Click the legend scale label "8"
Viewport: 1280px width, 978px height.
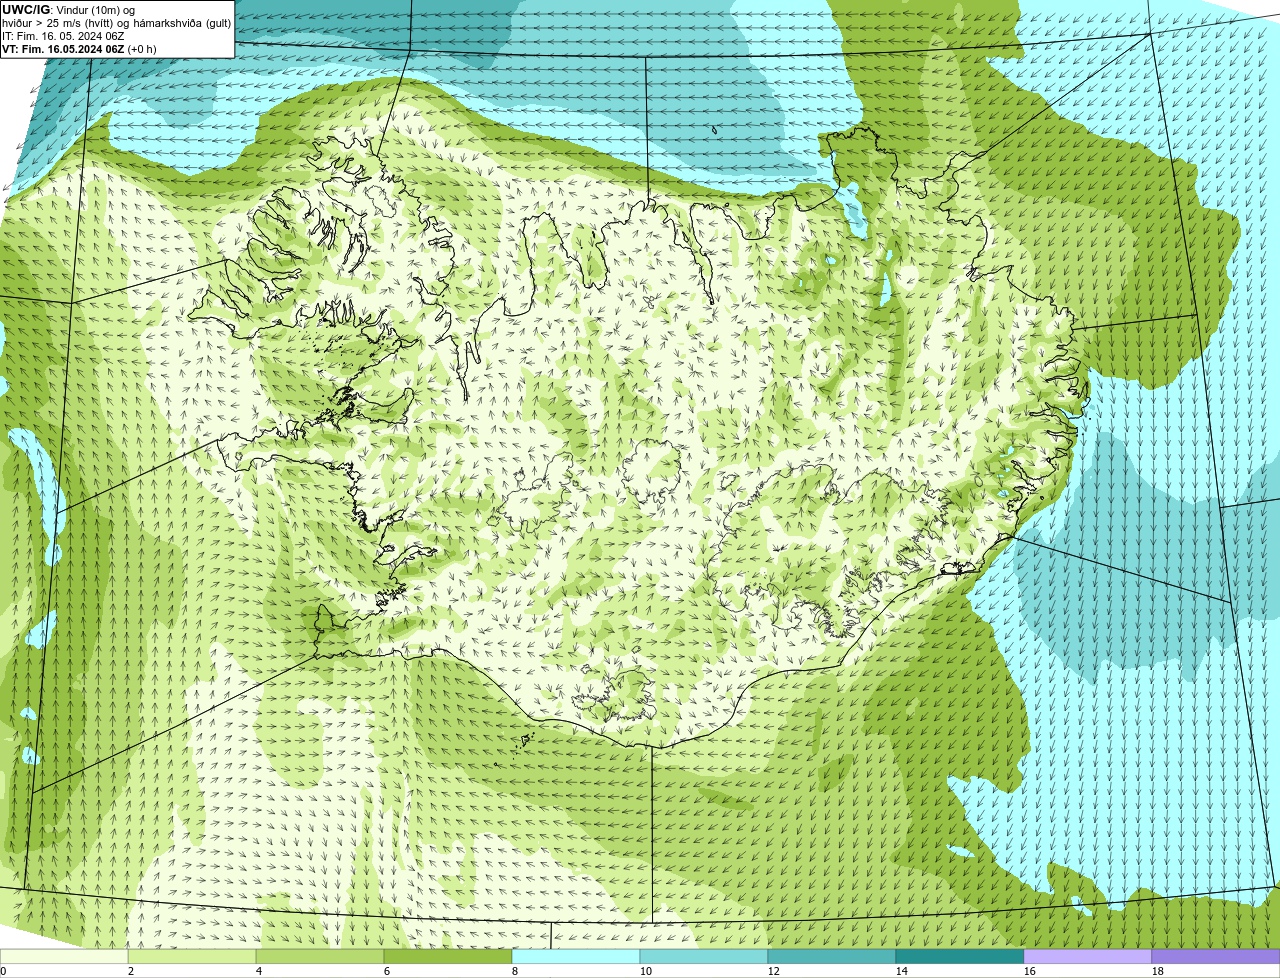point(515,971)
